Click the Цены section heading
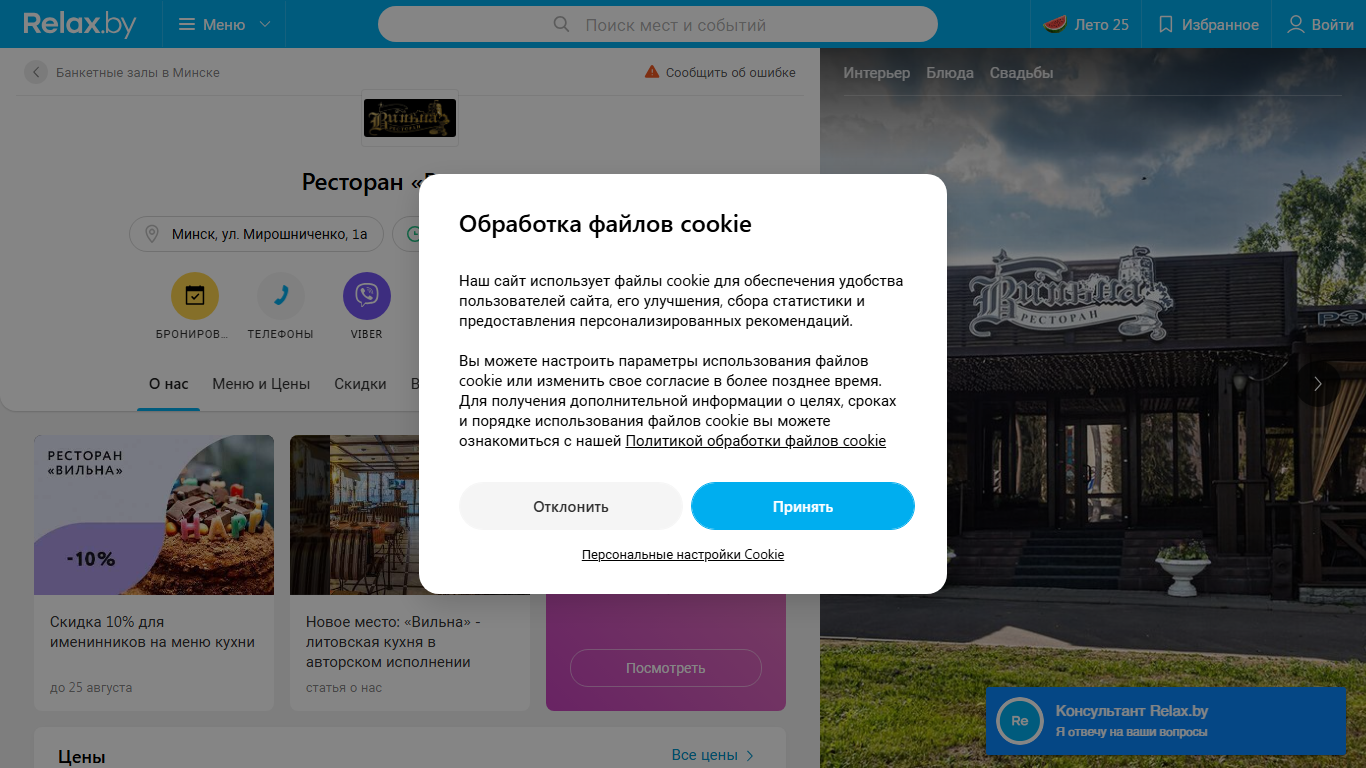The image size is (1366, 768). tap(82, 757)
